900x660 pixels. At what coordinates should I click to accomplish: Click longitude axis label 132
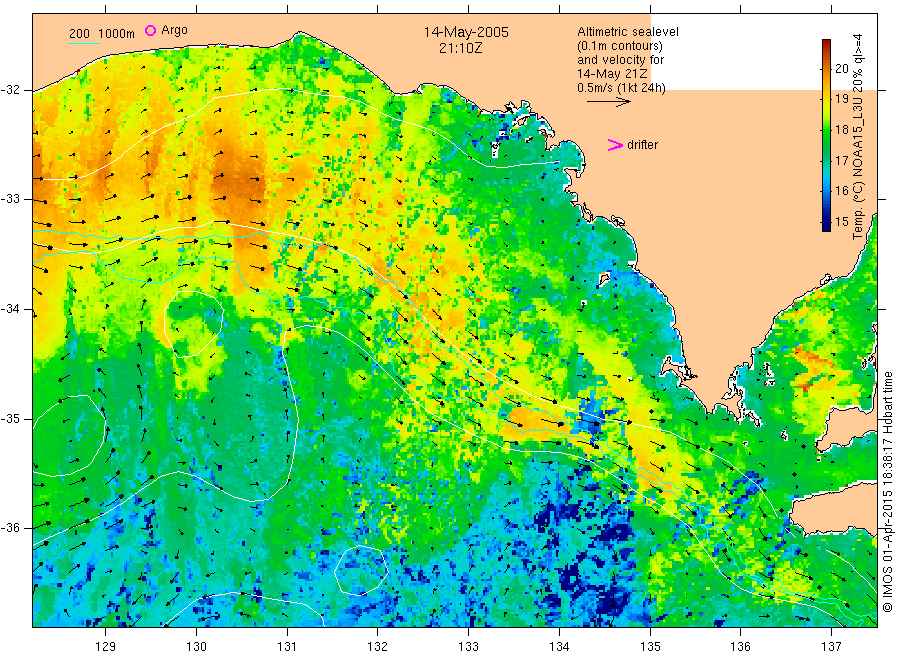[378, 647]
